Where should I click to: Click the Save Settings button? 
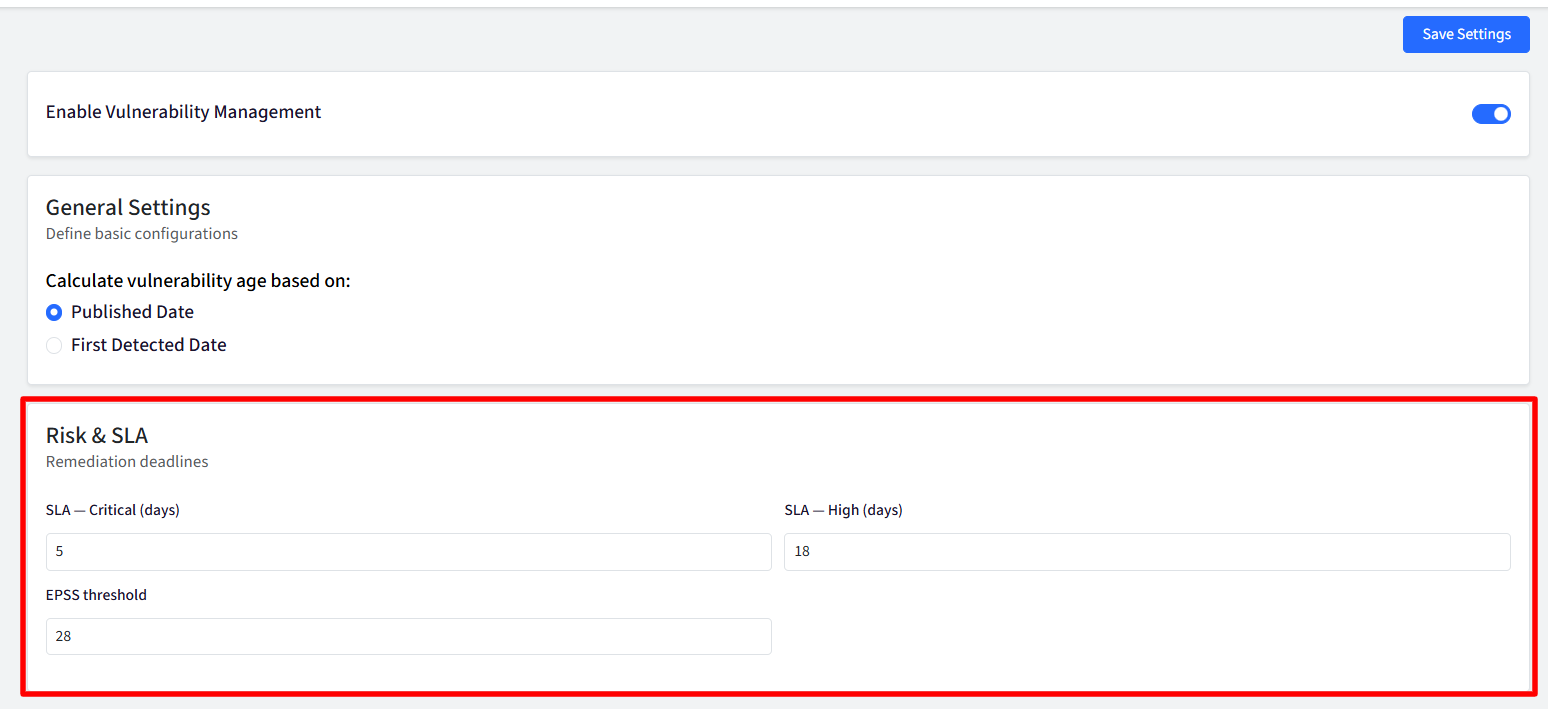pyautogui.click(x=1466, y=34)
